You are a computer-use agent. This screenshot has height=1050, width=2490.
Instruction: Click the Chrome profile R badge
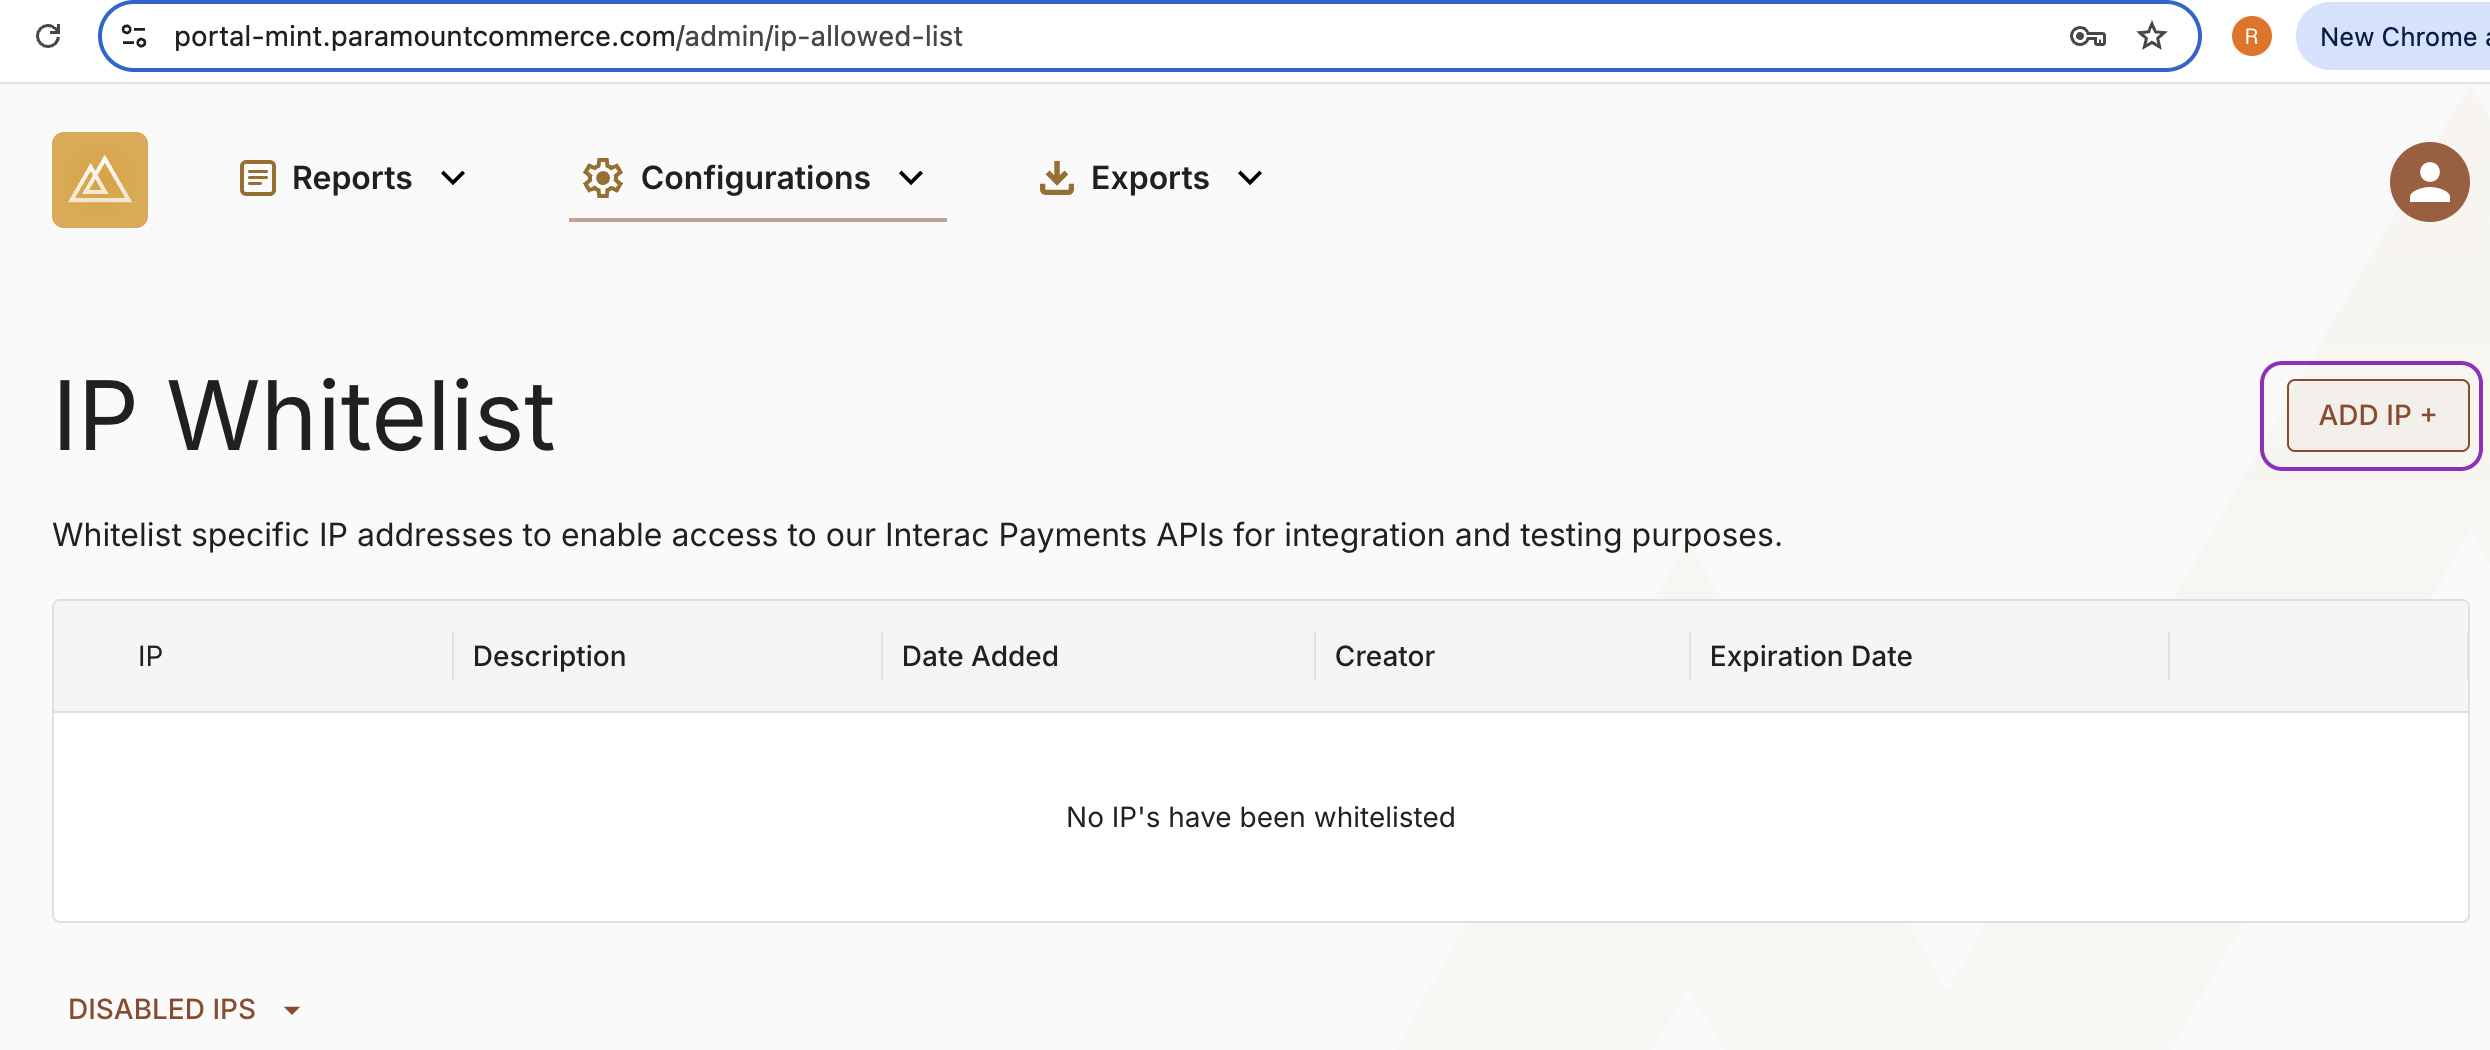(2251, 36)
